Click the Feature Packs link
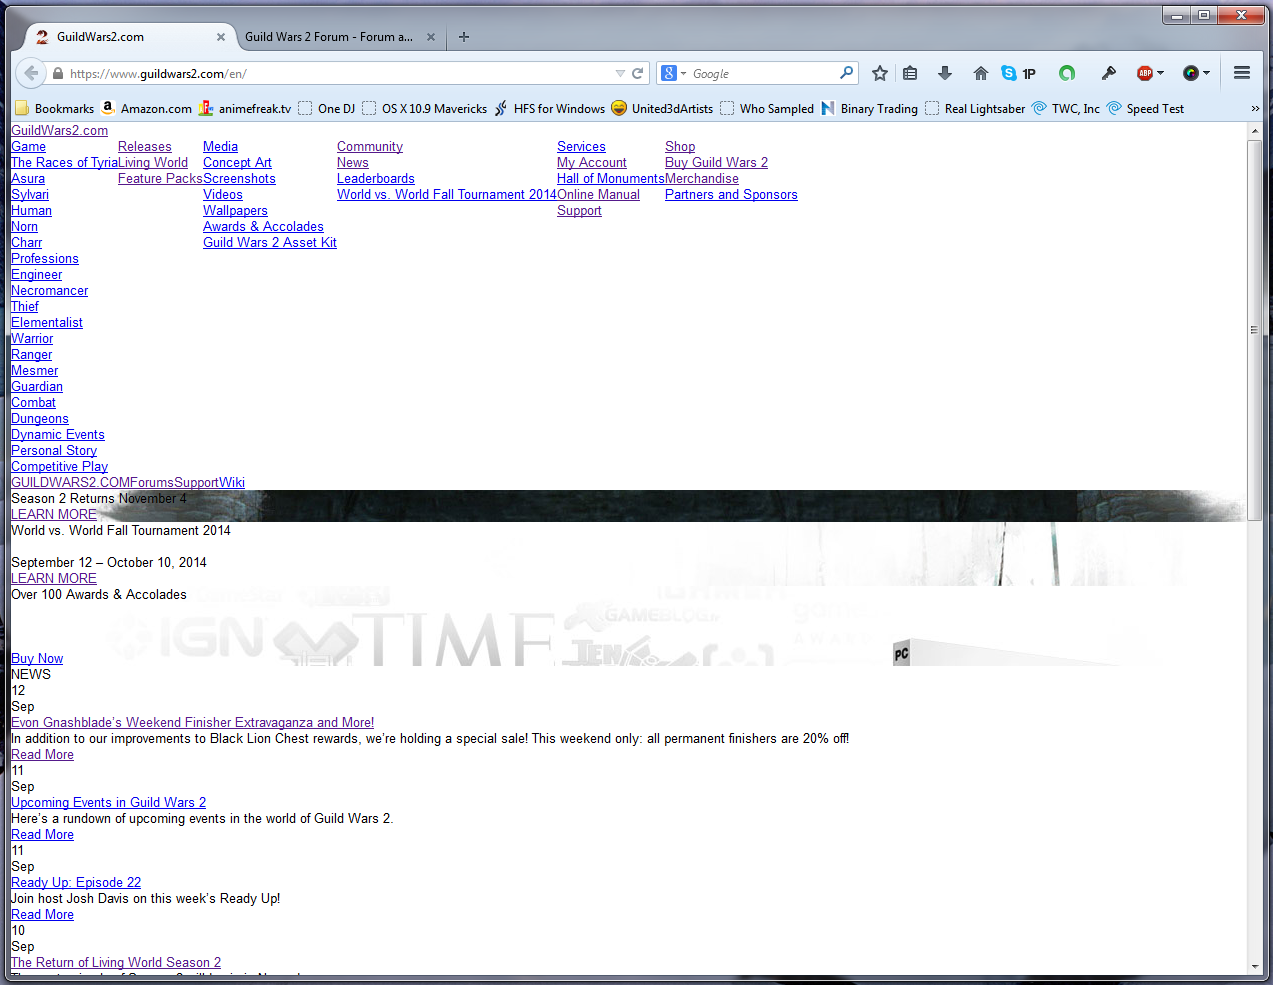1273x985 pixels. pos(160,179)
